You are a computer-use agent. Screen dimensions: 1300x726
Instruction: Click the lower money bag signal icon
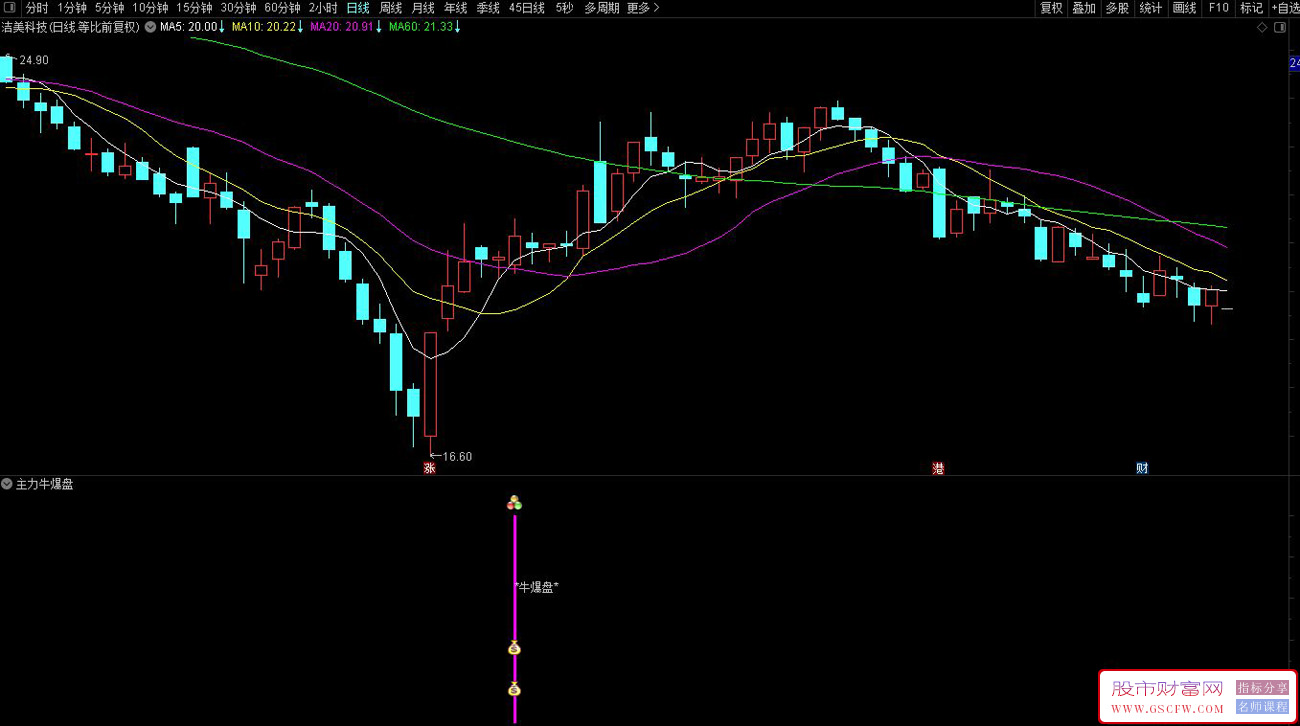click(x=515, y=689)
